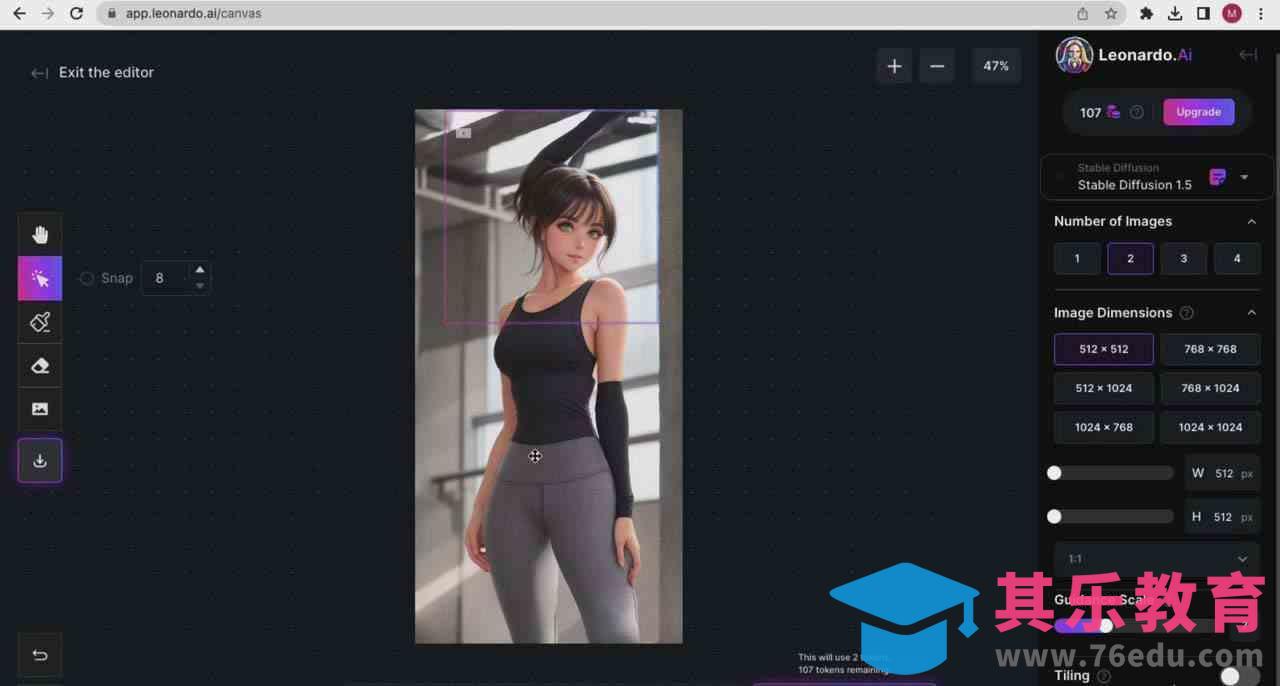
Task: Open the upload image tool
Action: coord(40,409)
